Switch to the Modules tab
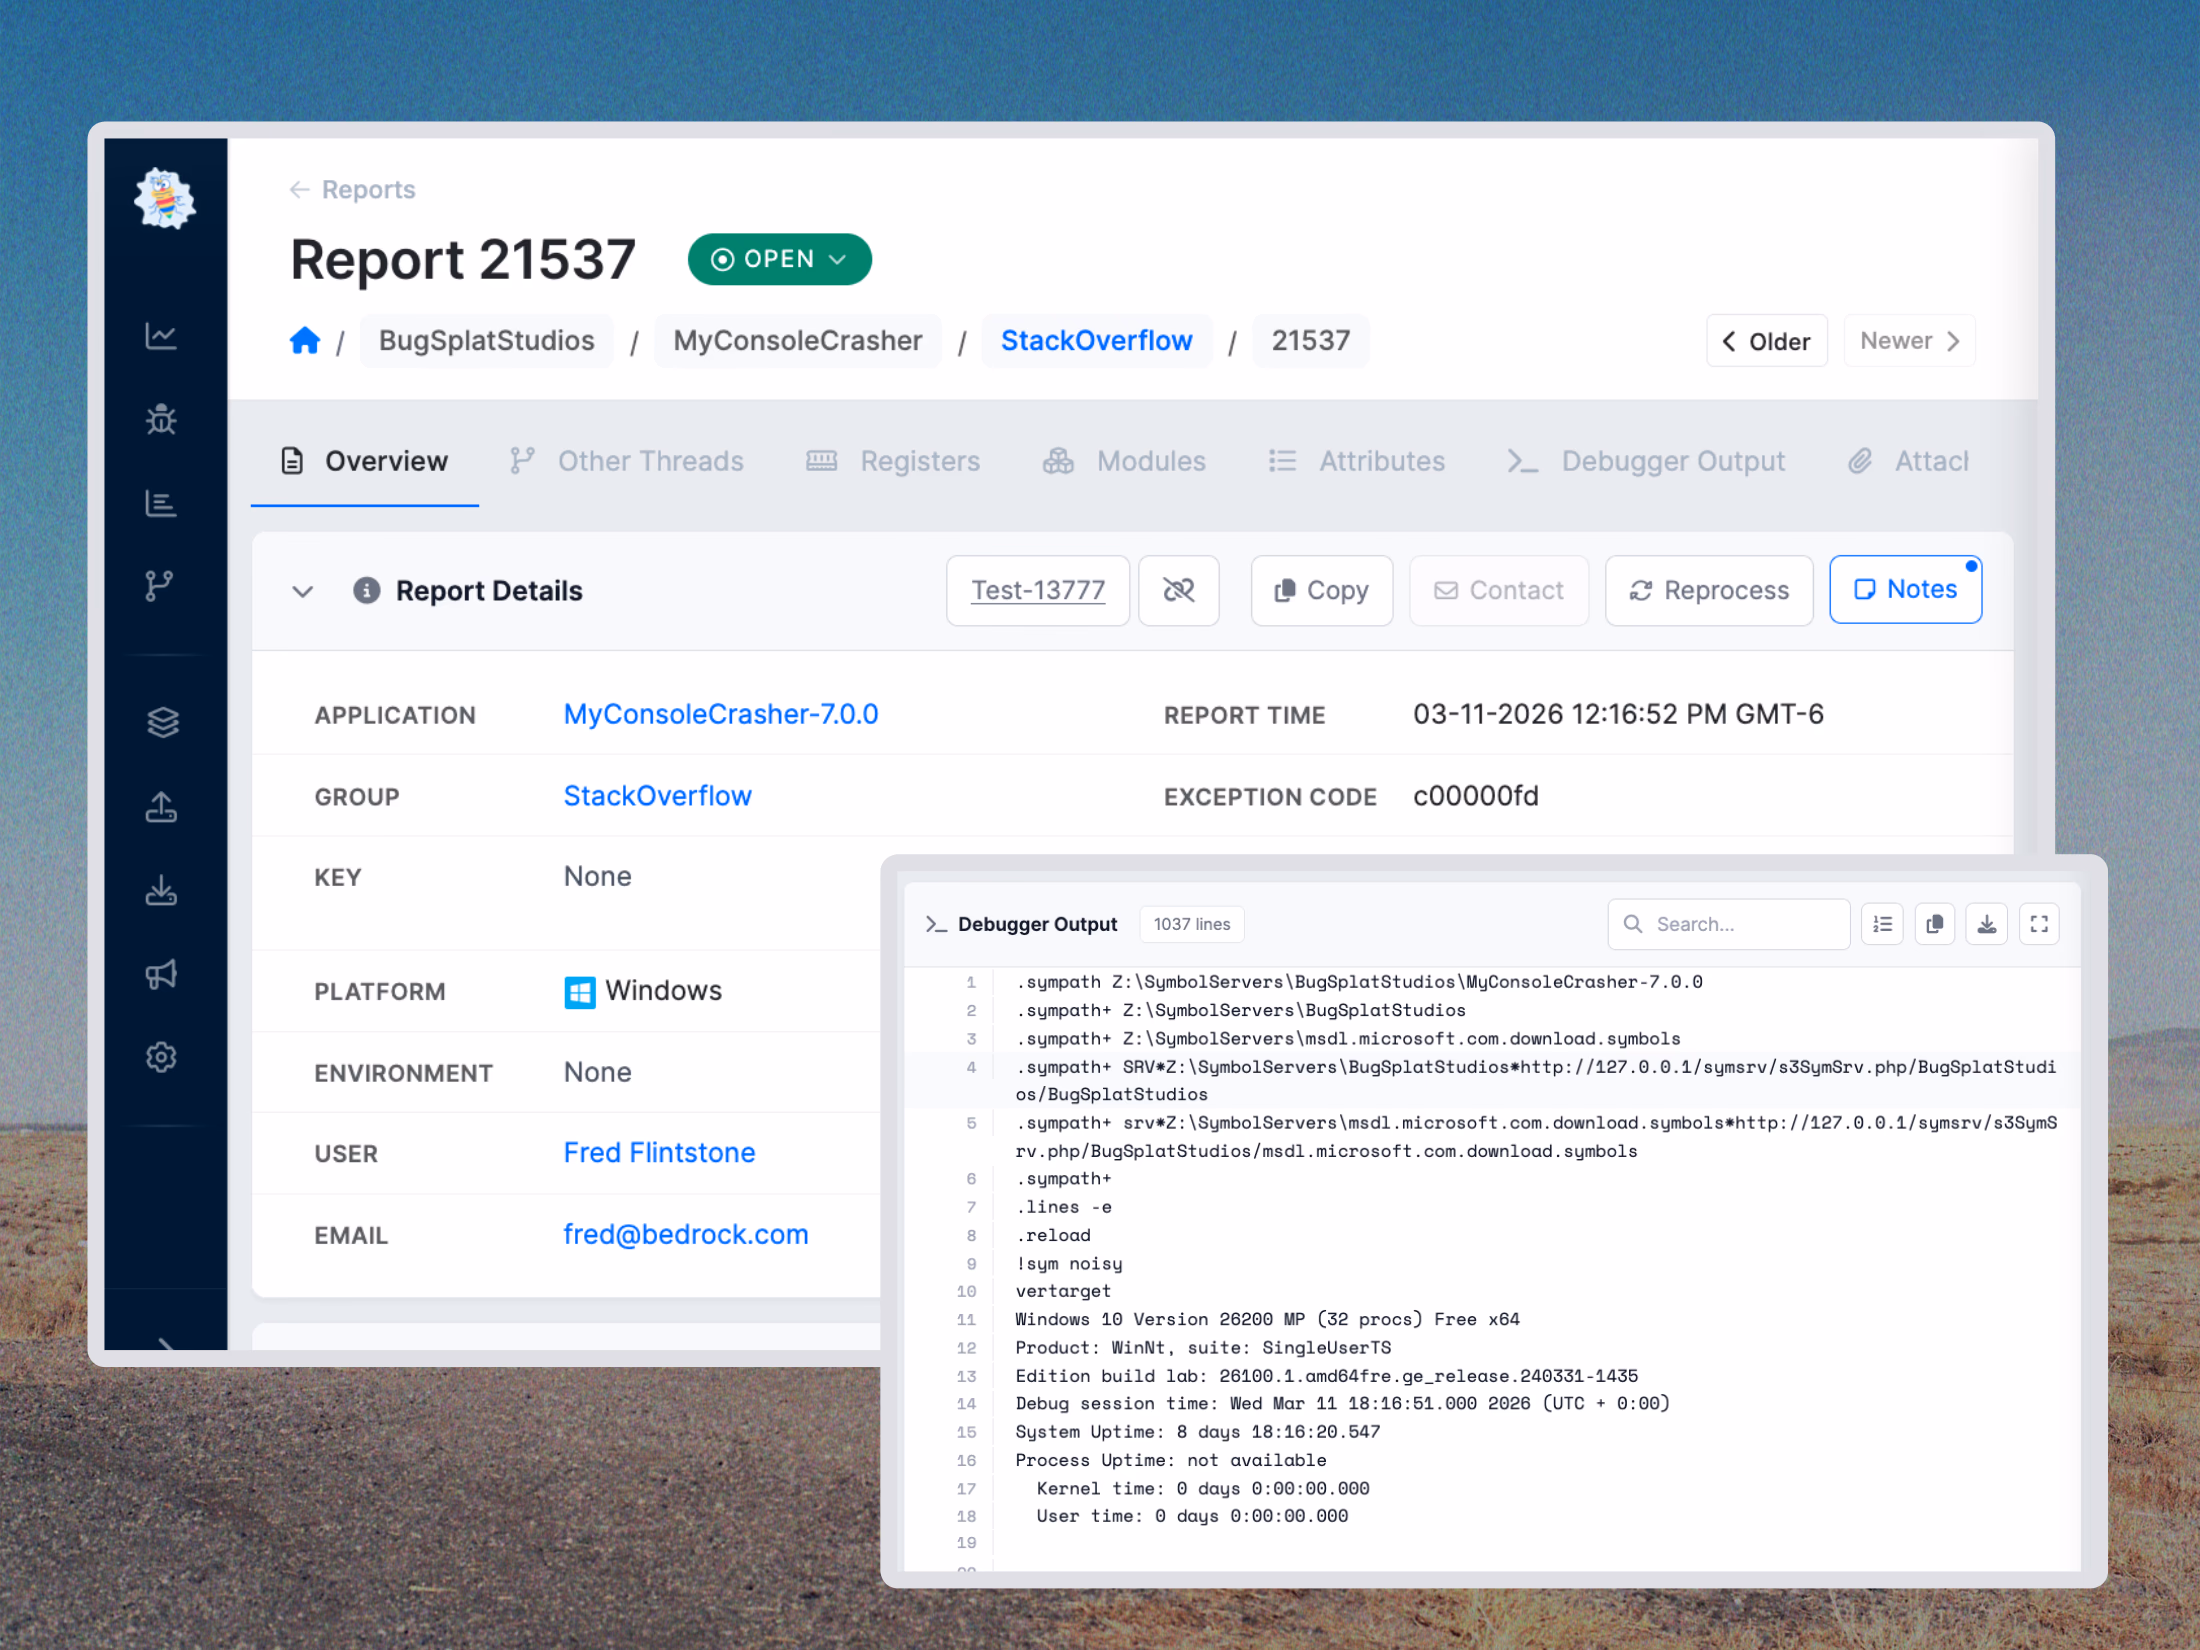 click(1125, 461)
